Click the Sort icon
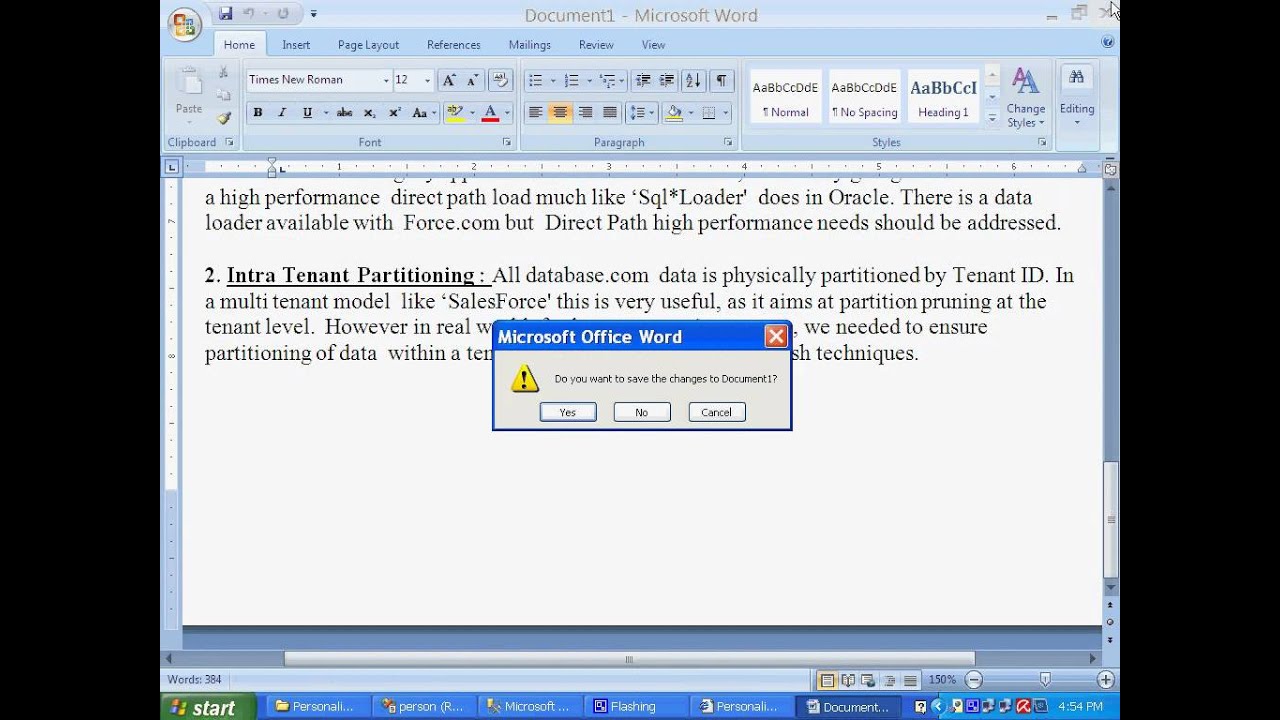Viewport: 1280px width, 720px height. coord(693,81)
